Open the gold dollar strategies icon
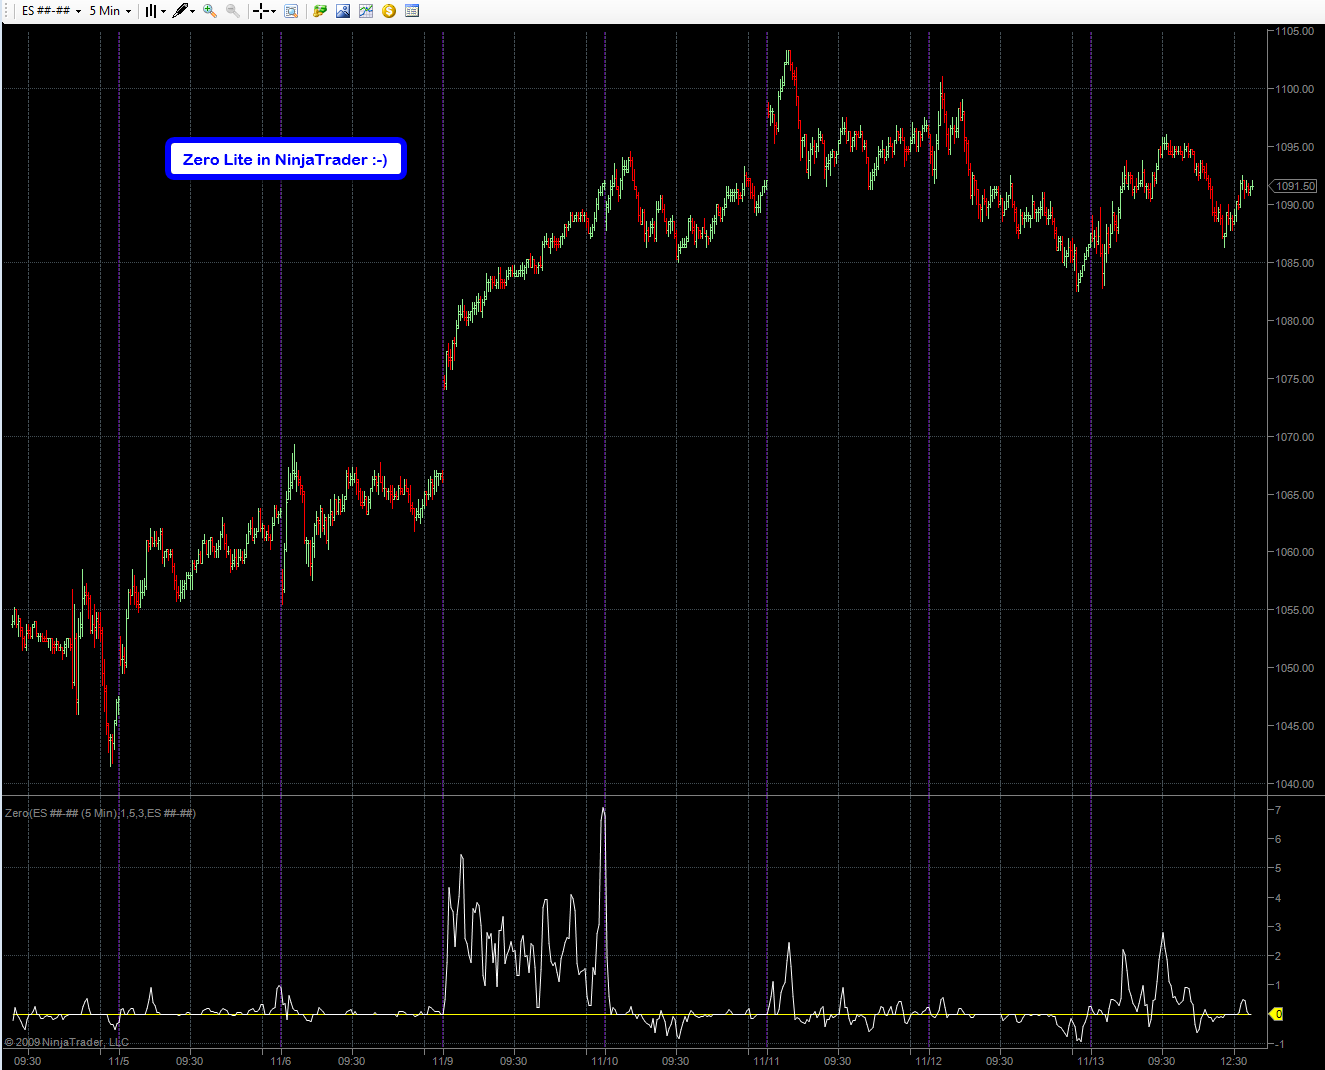This screenshot has height=1070, width=1325. click(x=389, y=11)
